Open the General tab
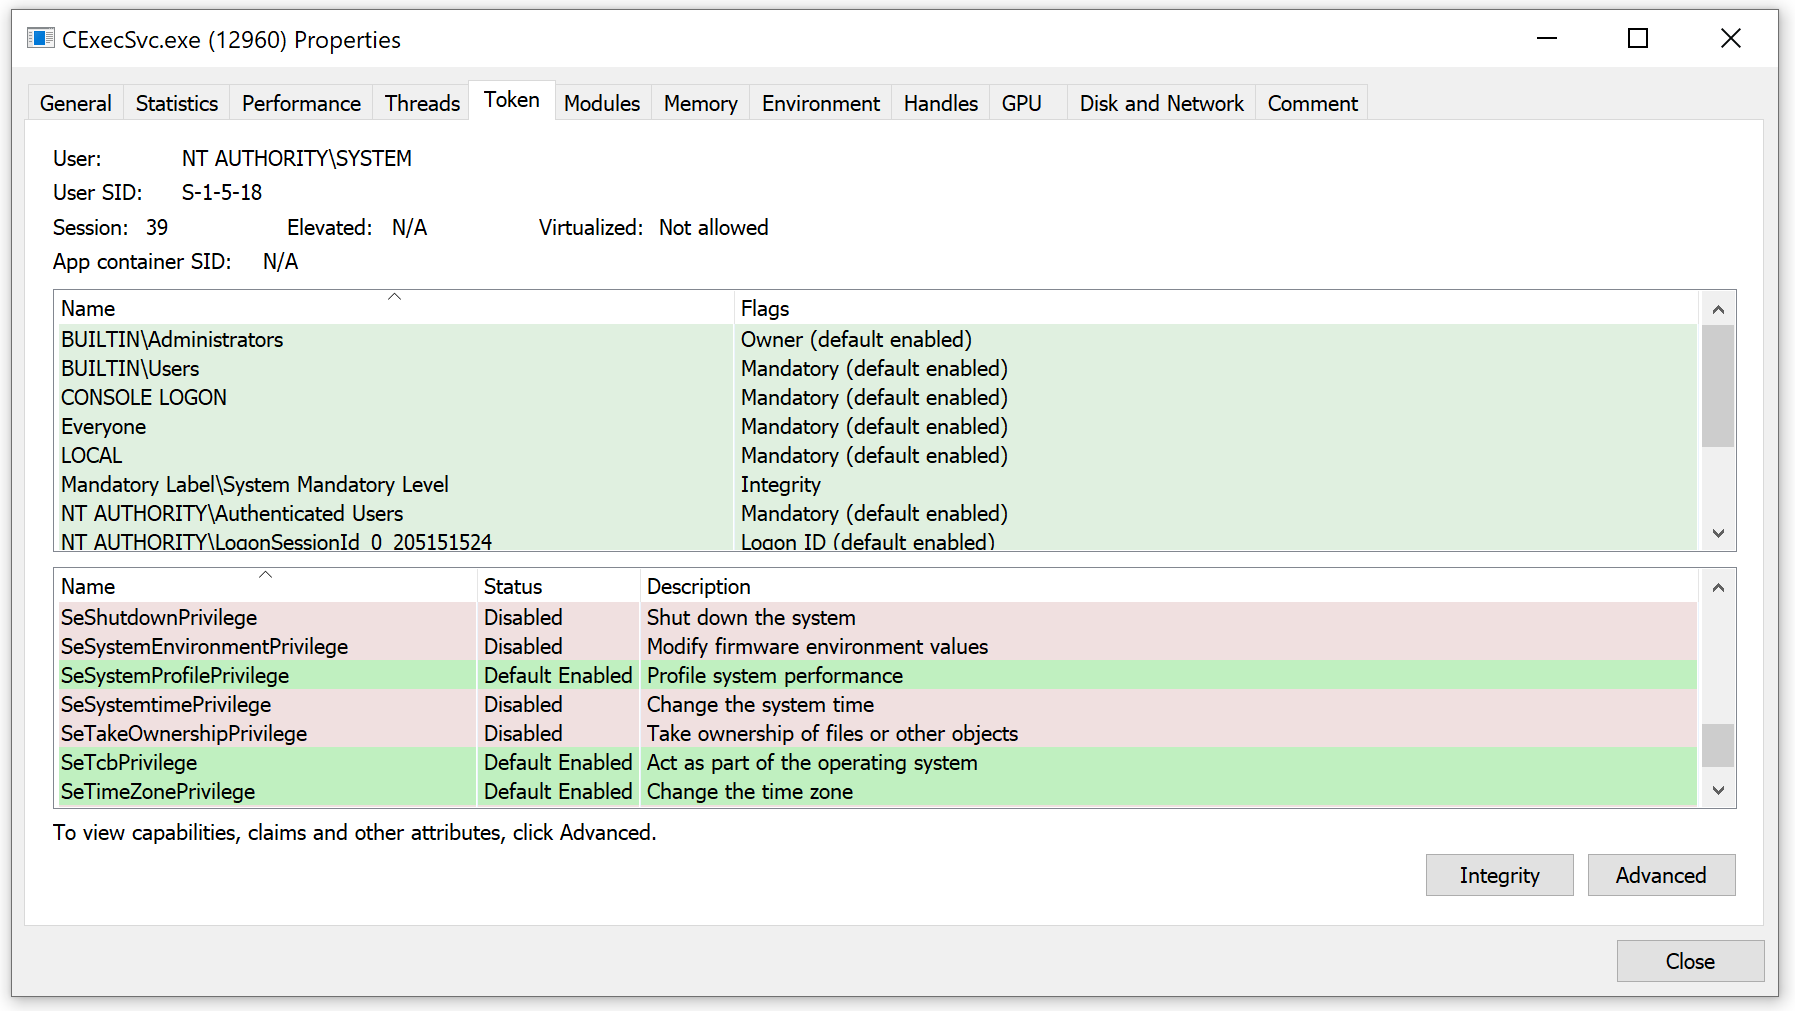This screenshot has height=1011, width=1795. click(76, 103)
